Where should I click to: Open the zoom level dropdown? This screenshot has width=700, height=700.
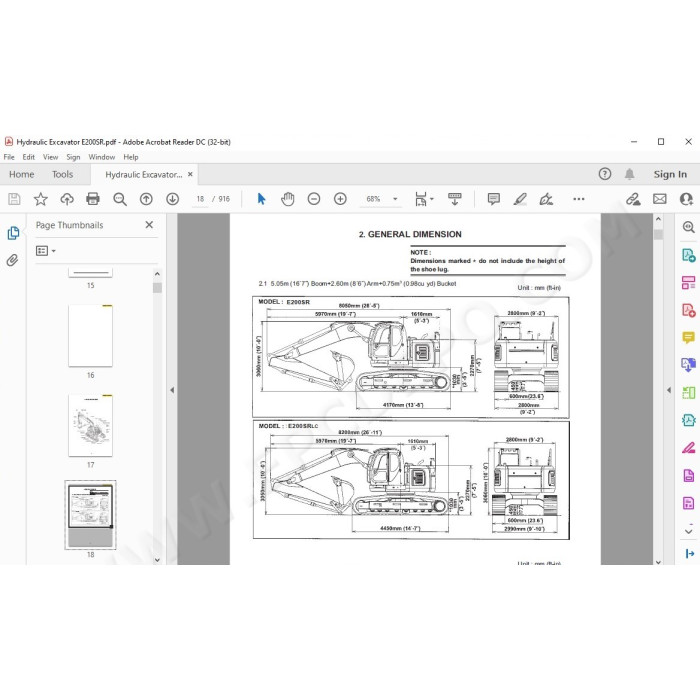coord(395,199)
